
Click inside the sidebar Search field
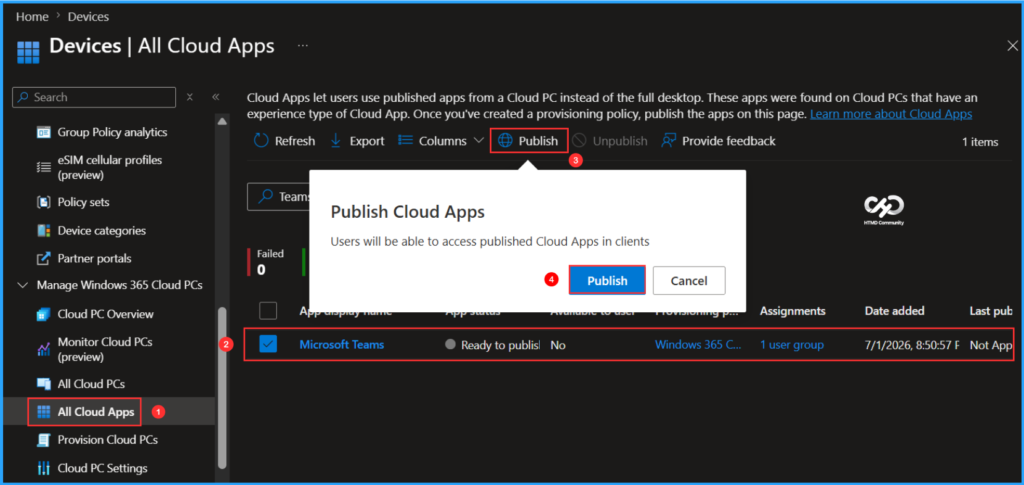tap(94, 97)
